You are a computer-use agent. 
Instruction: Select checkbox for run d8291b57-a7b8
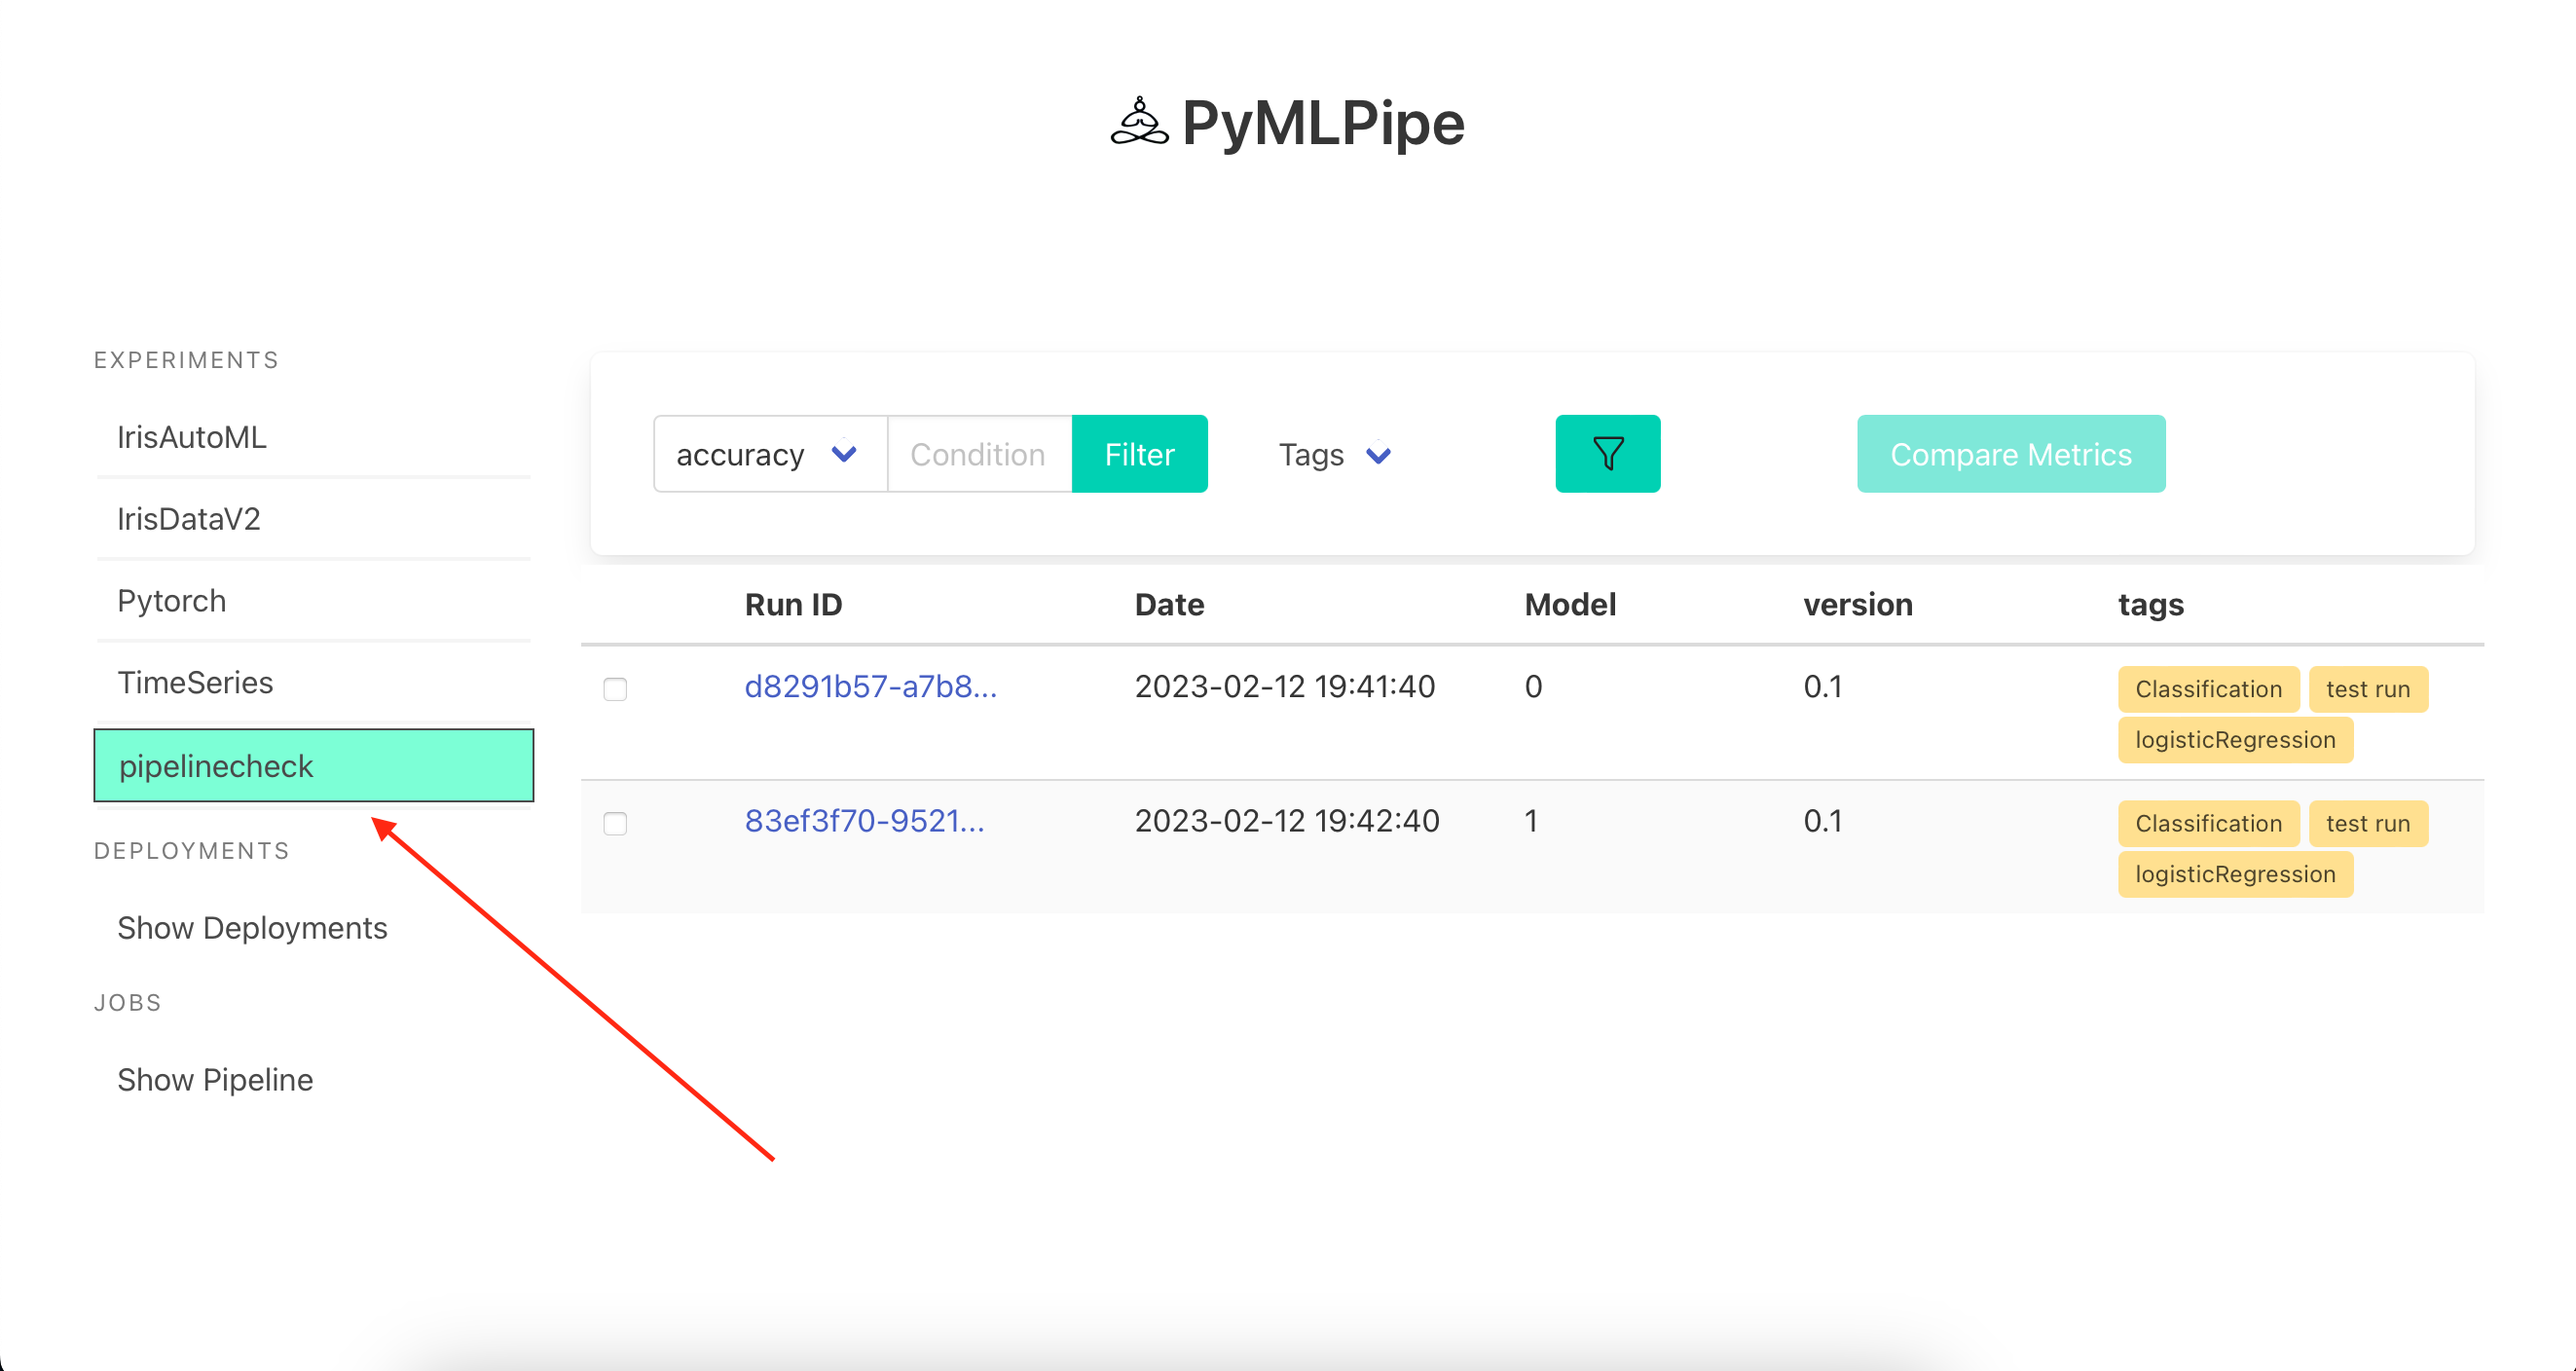615,689
